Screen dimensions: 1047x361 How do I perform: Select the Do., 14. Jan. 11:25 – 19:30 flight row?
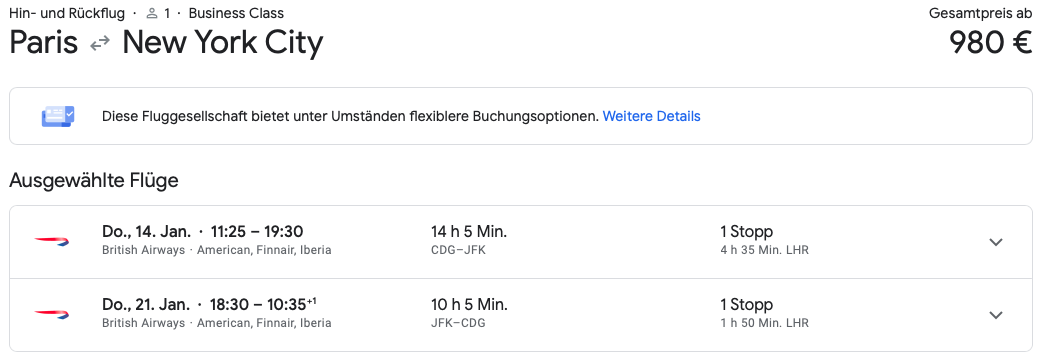[521, 242]
